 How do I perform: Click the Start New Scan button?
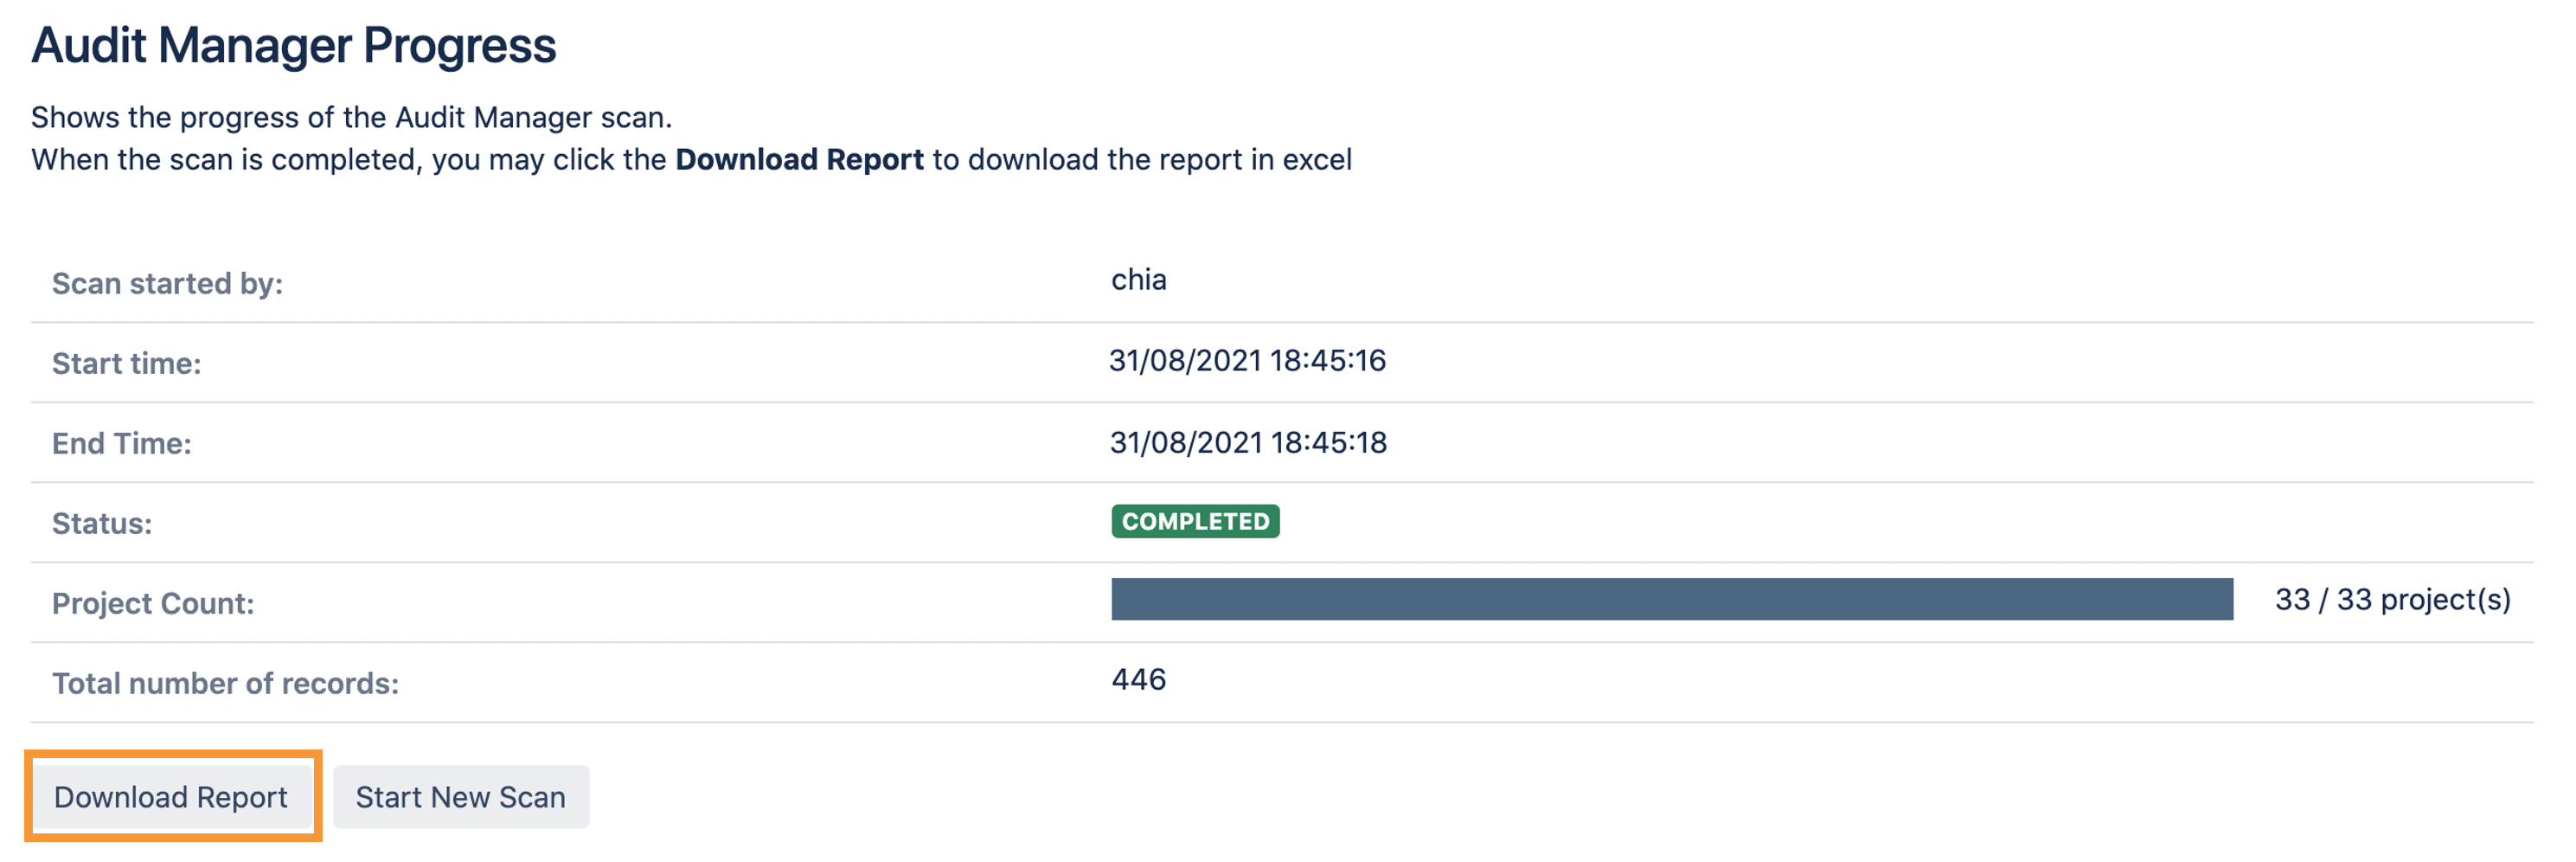pos(460,797)
